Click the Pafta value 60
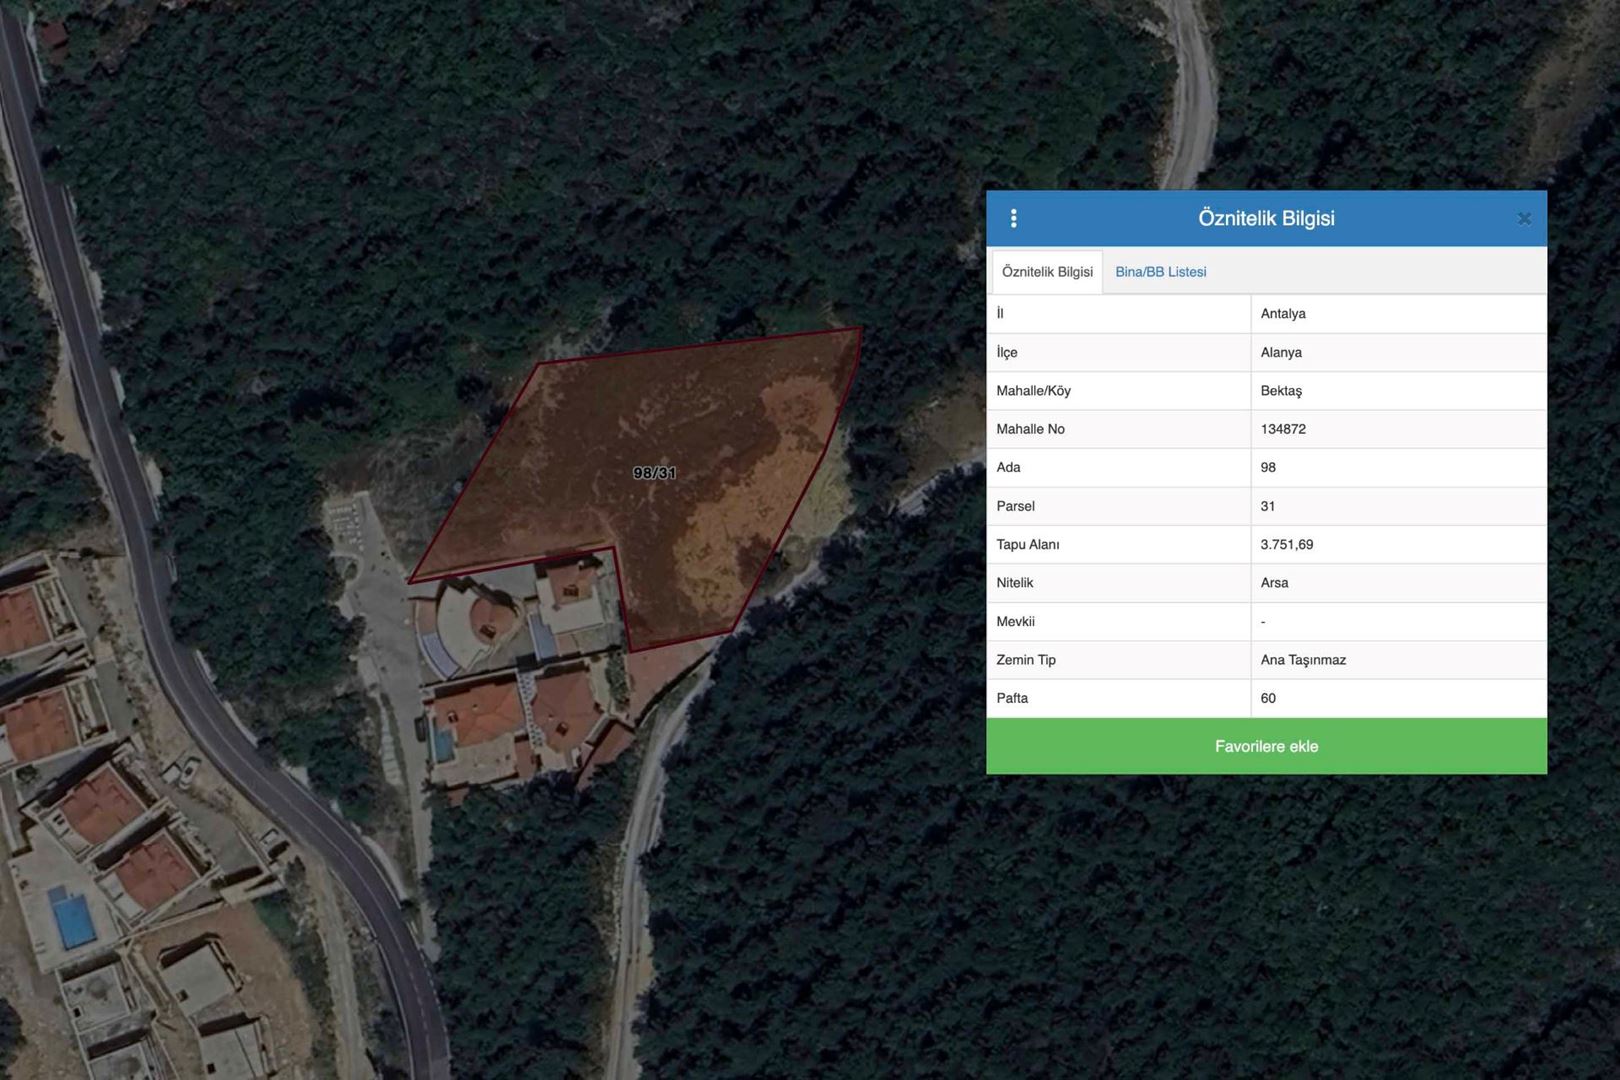Viewport: 1620px width, 1080px height. tap(1268, 699)
